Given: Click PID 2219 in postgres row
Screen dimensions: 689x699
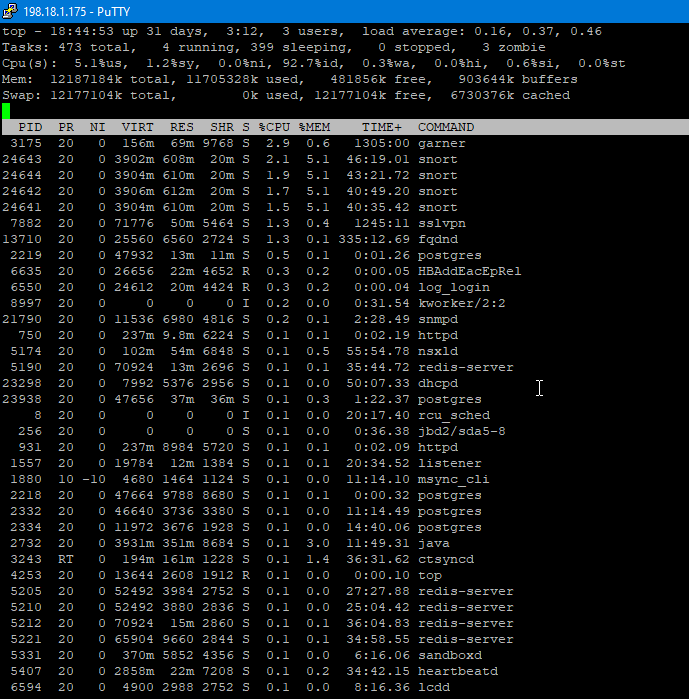Looking at the screenshot, I should point(26,255).
